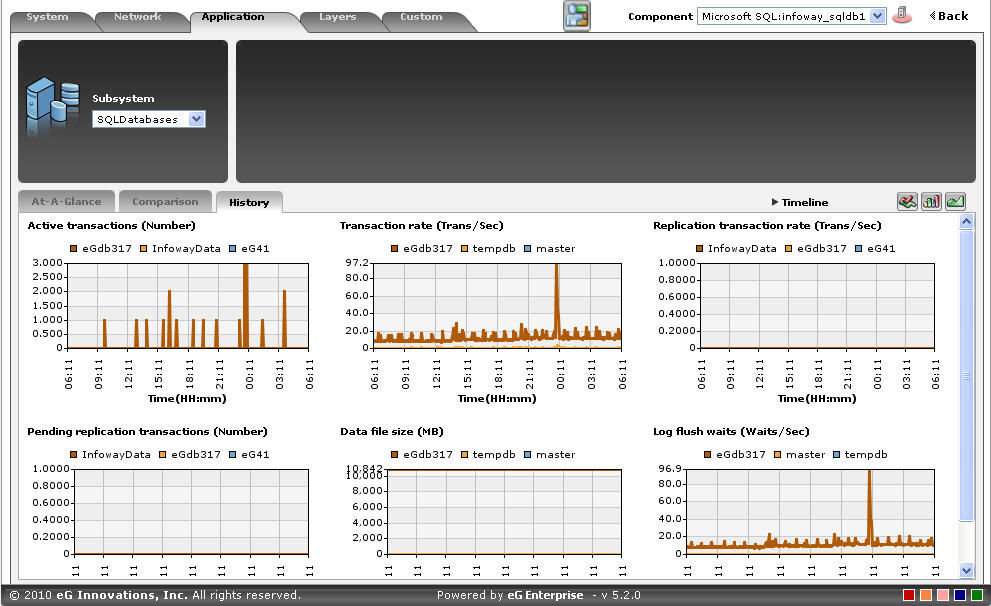The width and height of the screenshot is (991, 606).
Task: Open the Pending replication transactions graph
Action: [x=192, y=512]
